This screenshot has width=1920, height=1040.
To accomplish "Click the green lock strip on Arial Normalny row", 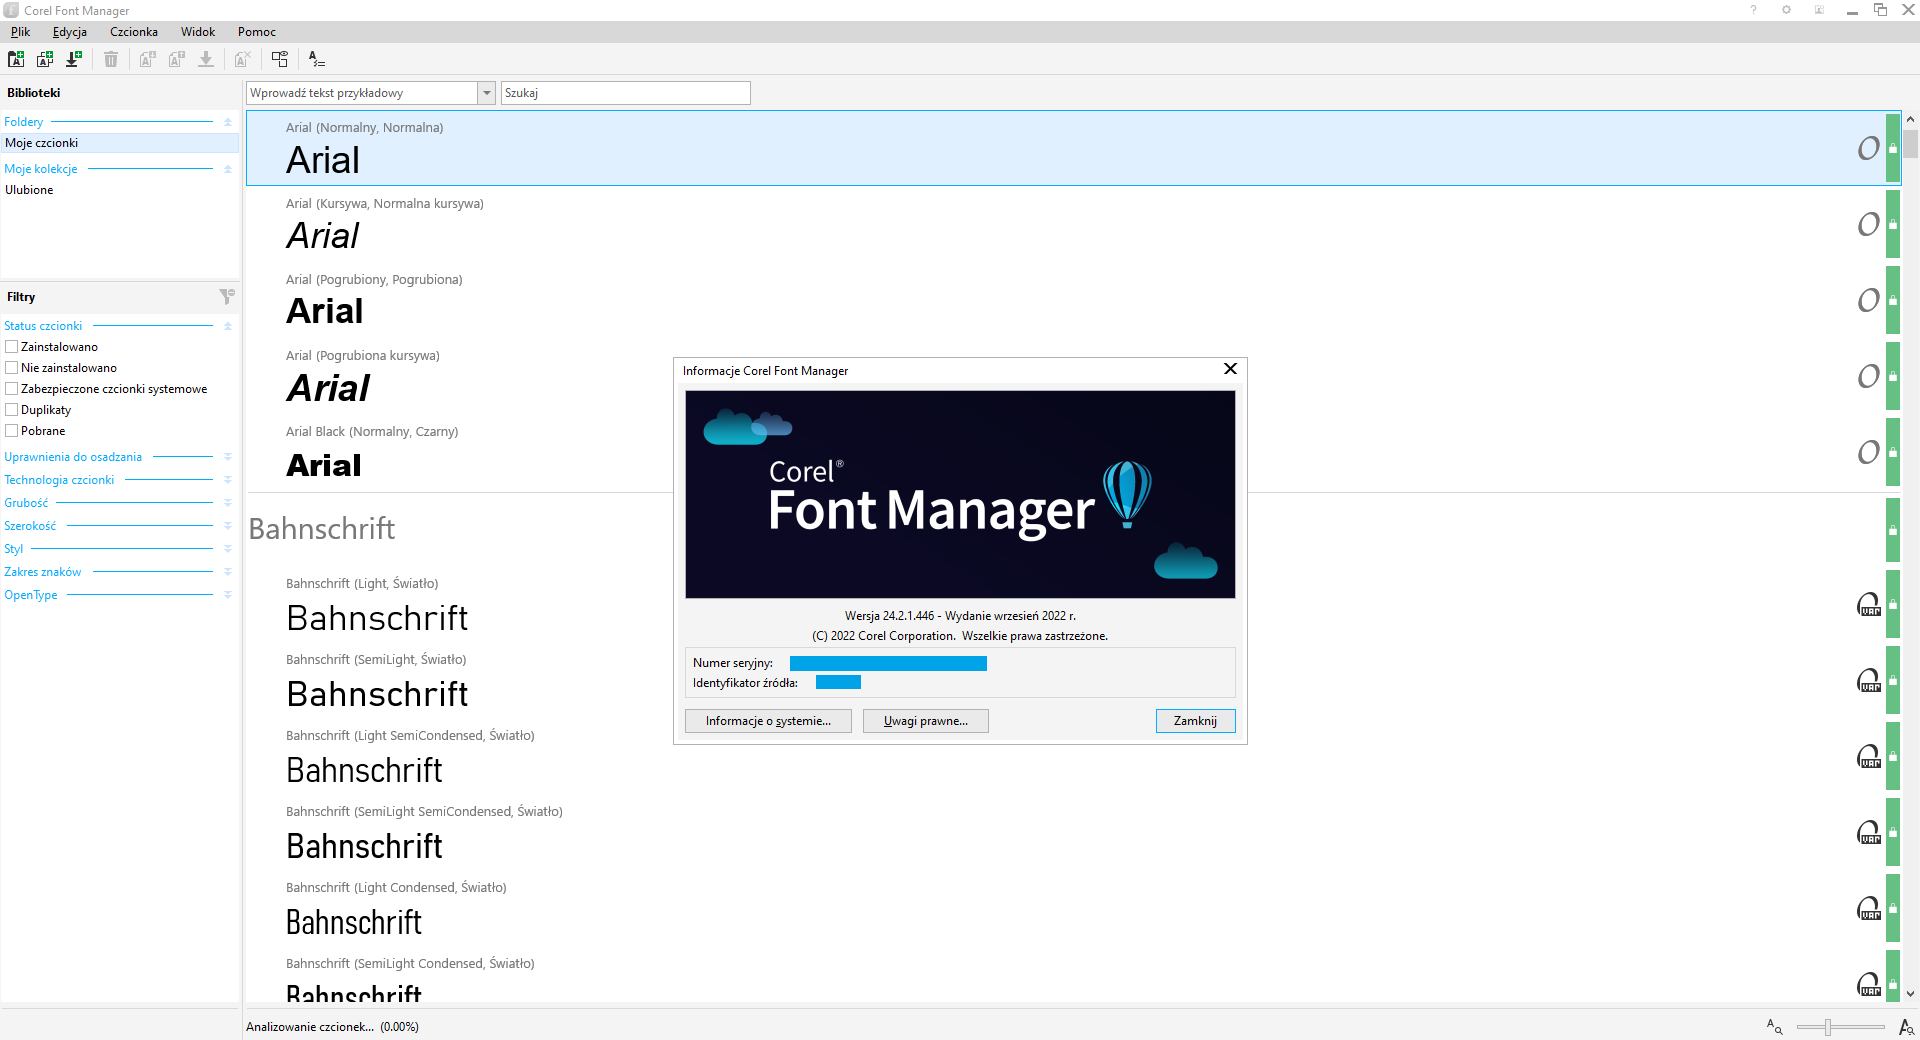I will point(1893,148).
